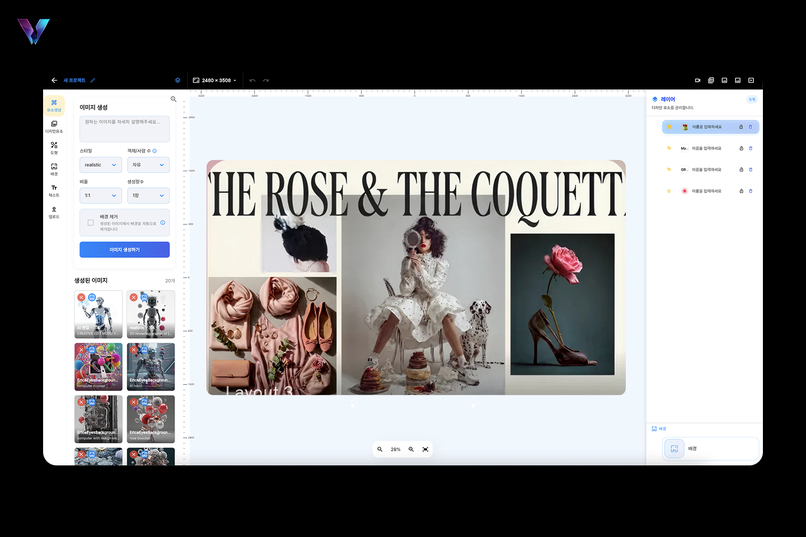Lock the first highlighted layer
The image size is (806, 537).
tap(741, 127)
